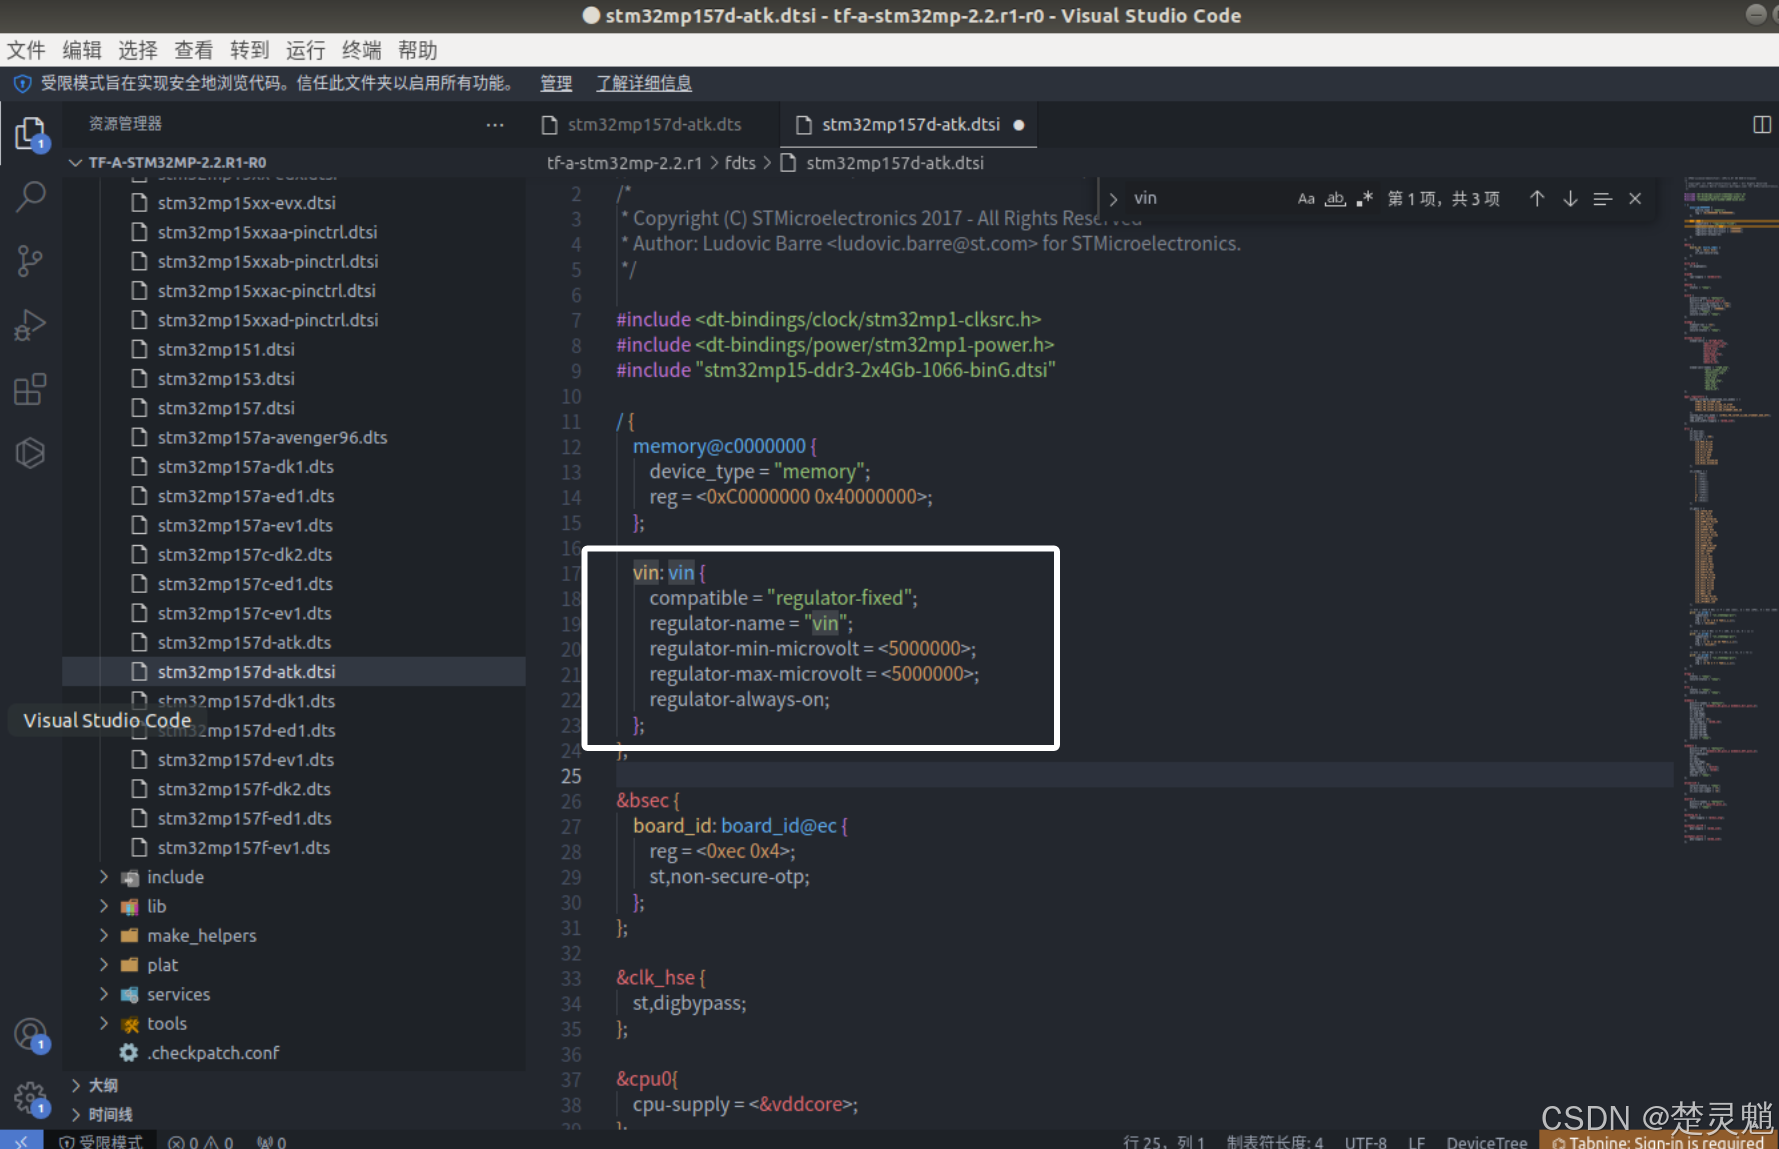Viewport: 1779px width, 1149px height.
Task: Click errors and warnings count in status bar
Action: 200,1141
